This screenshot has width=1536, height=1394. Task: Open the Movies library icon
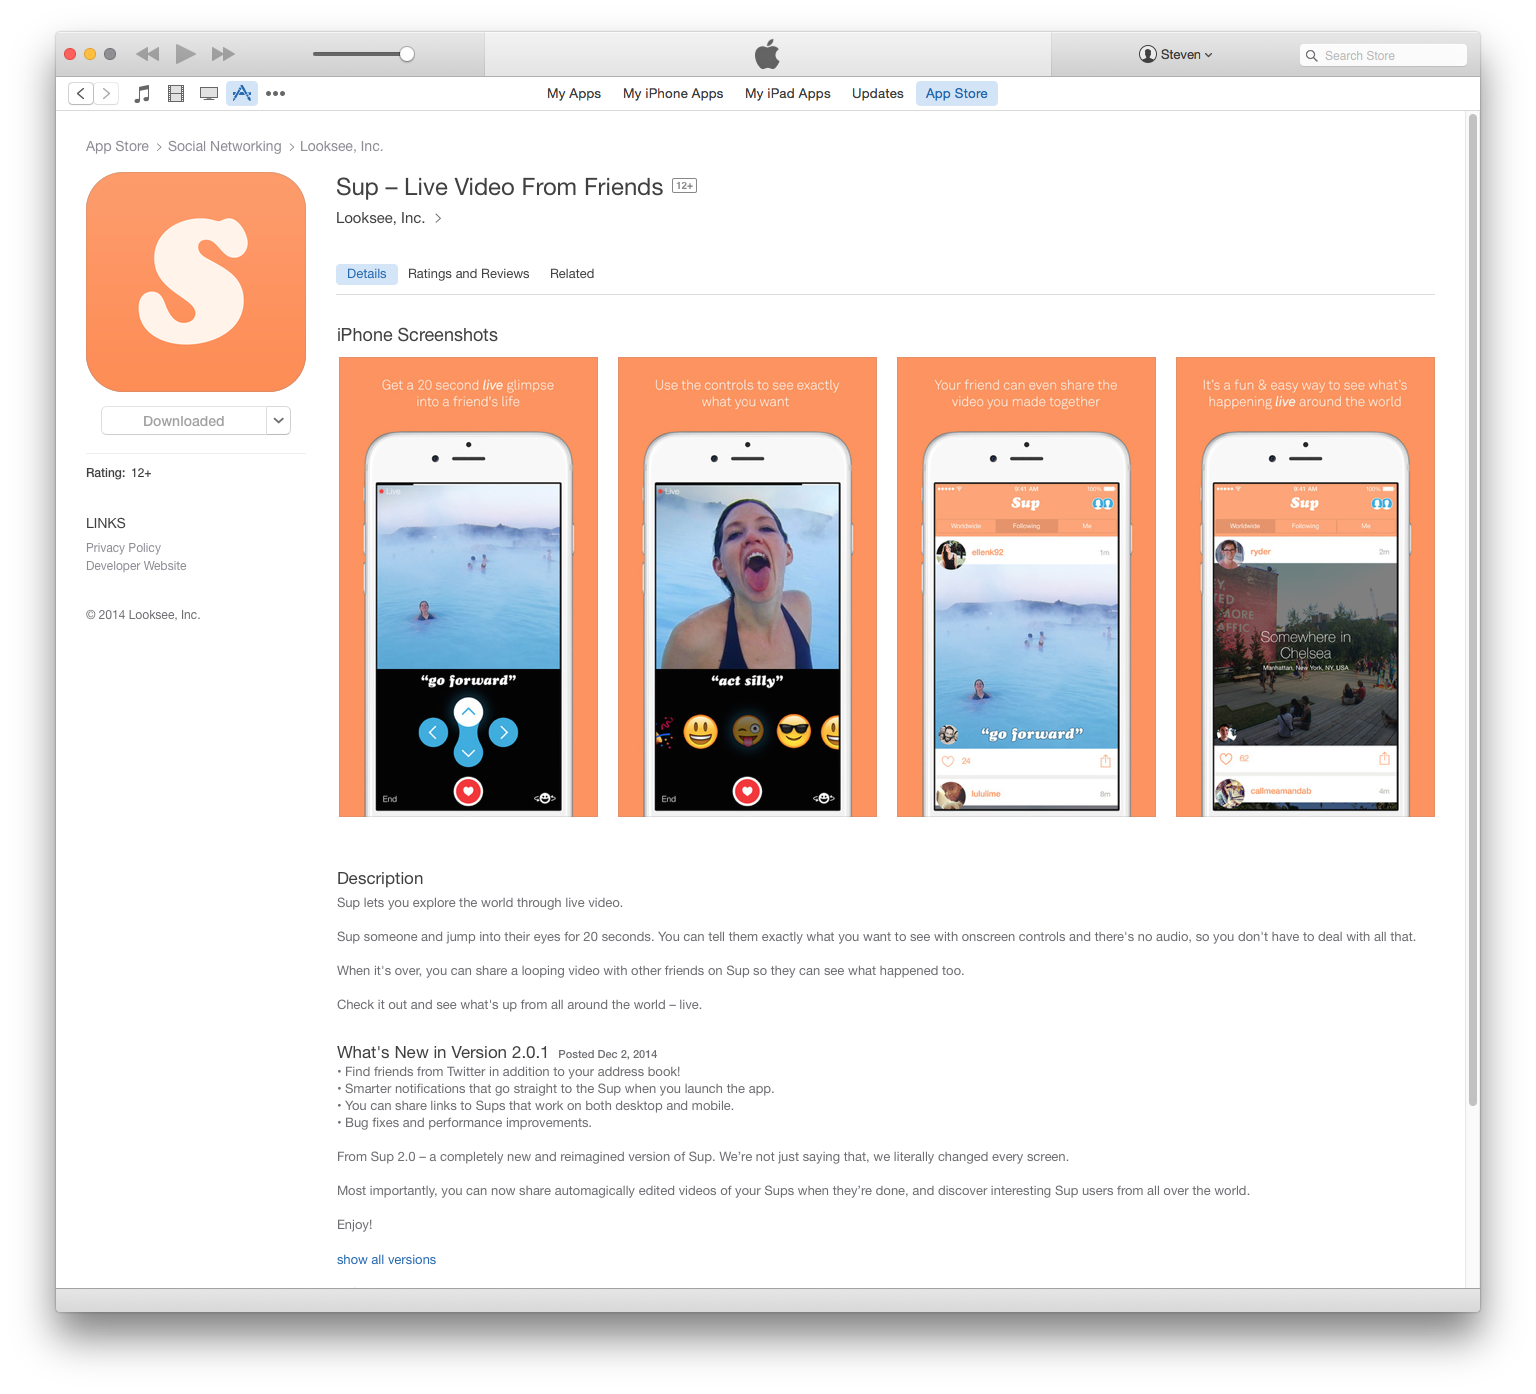pyautogui.click(x=176, y=94)
